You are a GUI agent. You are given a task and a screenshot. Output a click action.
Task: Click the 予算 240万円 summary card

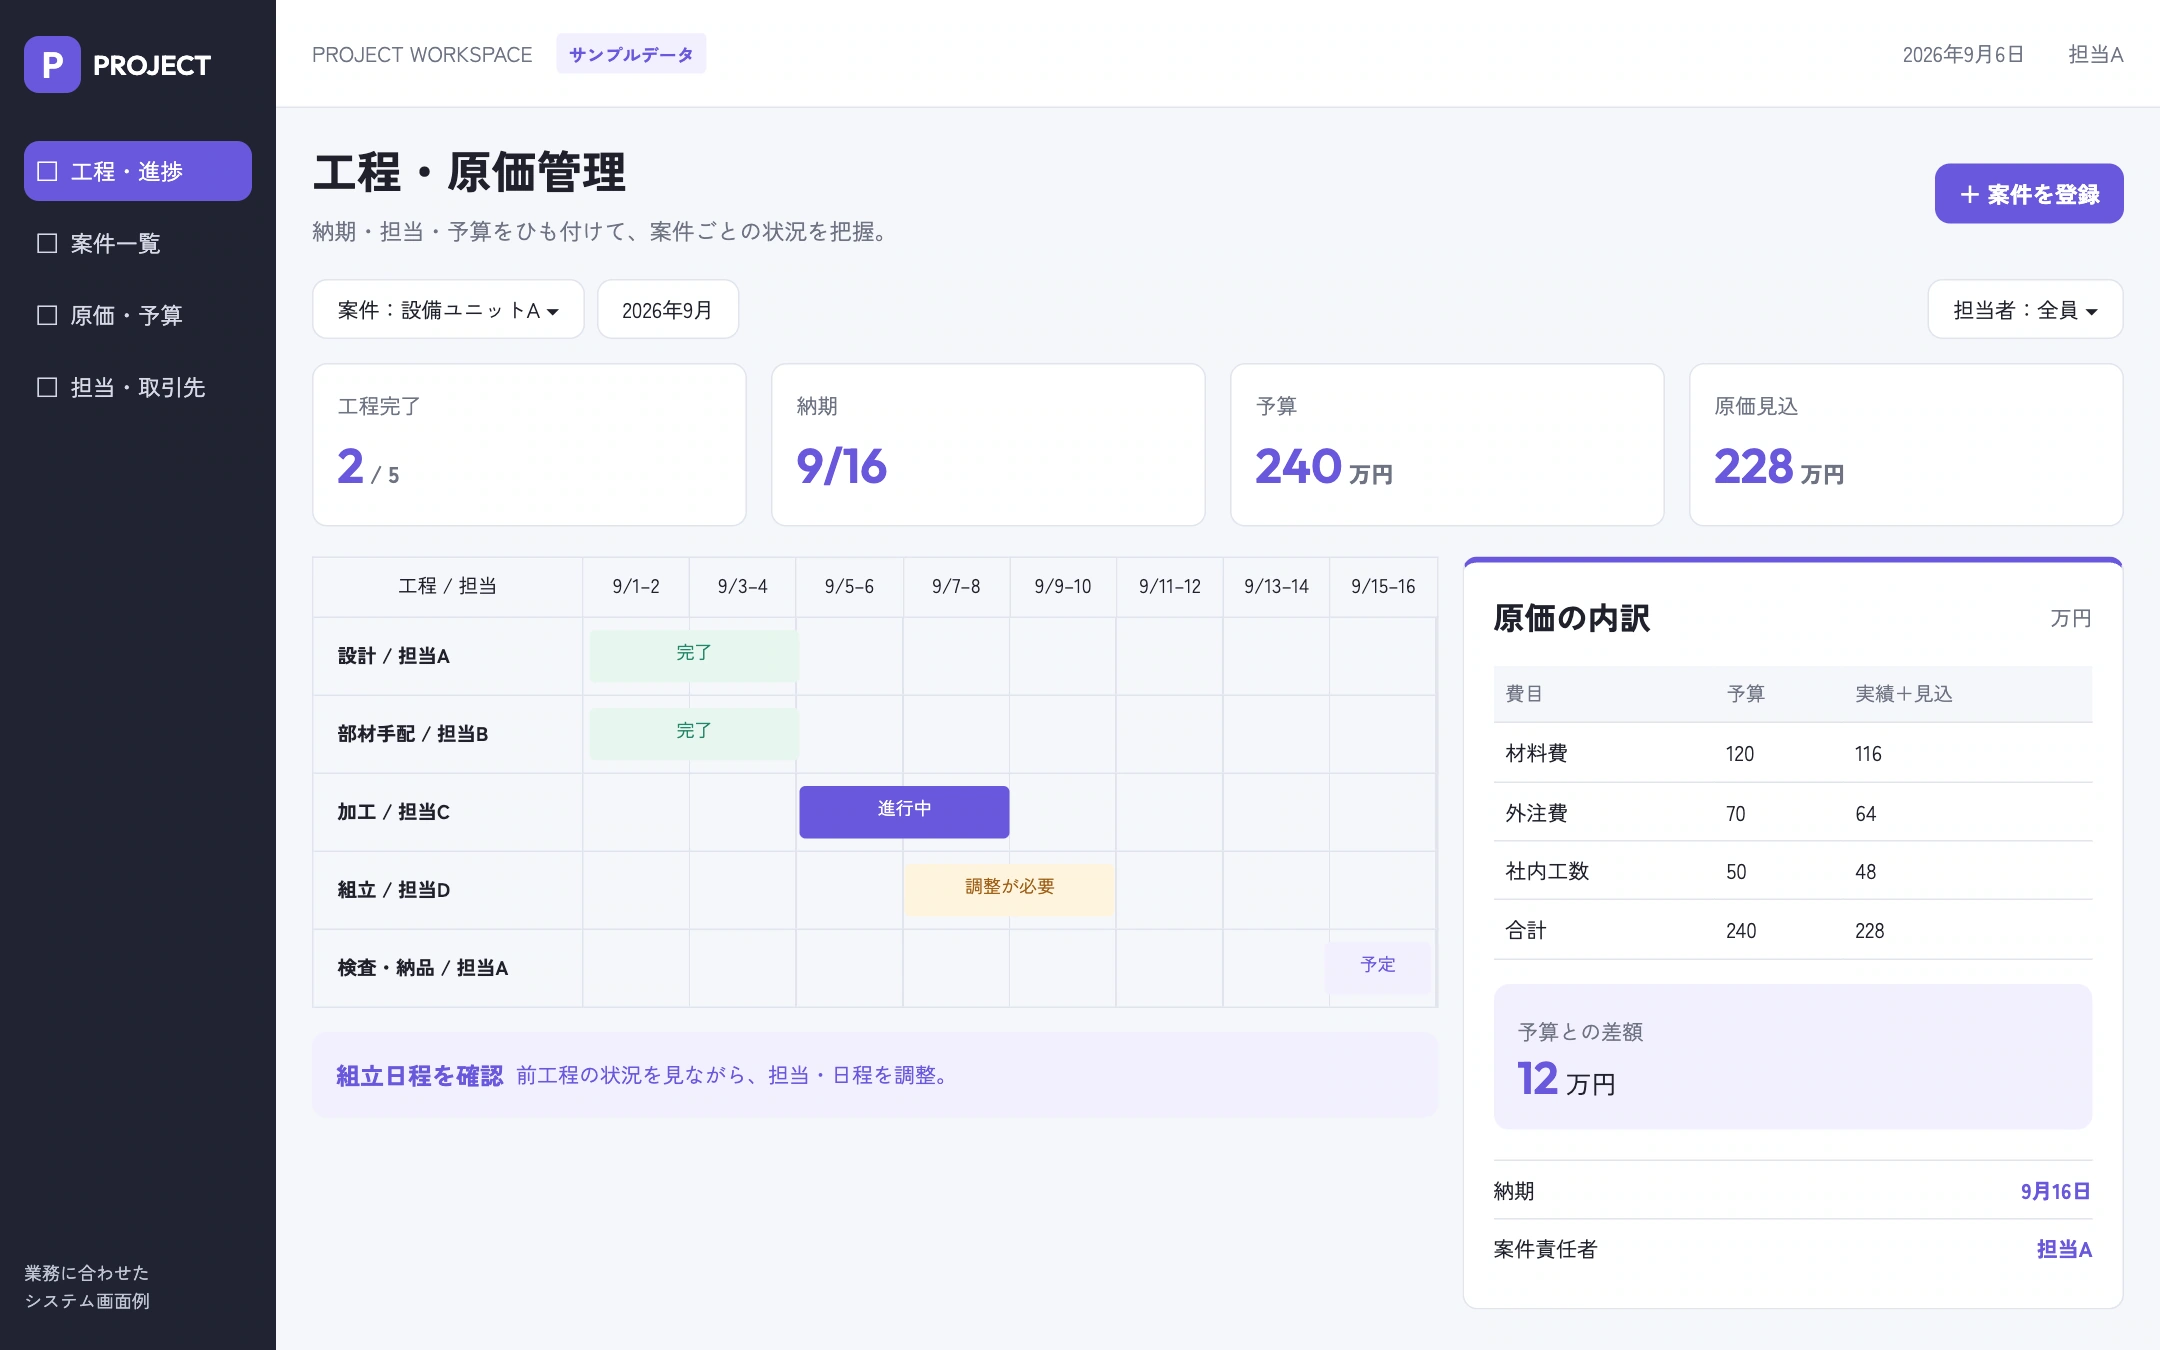click(1447, 445)
